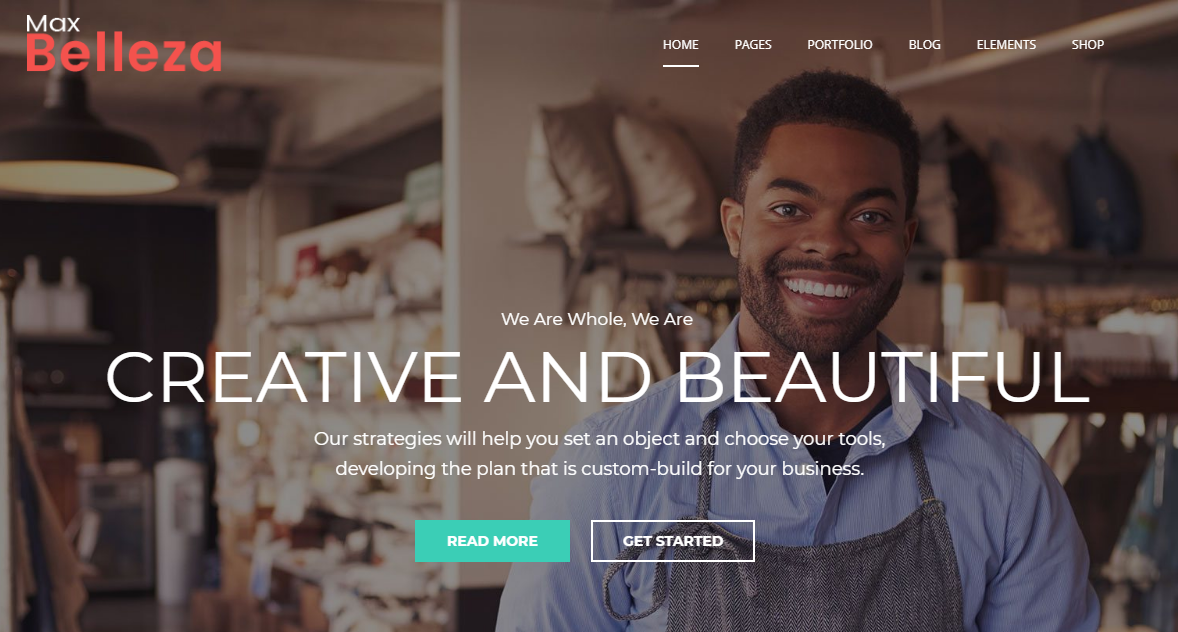Click the white 'Max' word in the logo
This screenshot has height=632, width=1178.
tap(53, 24)
